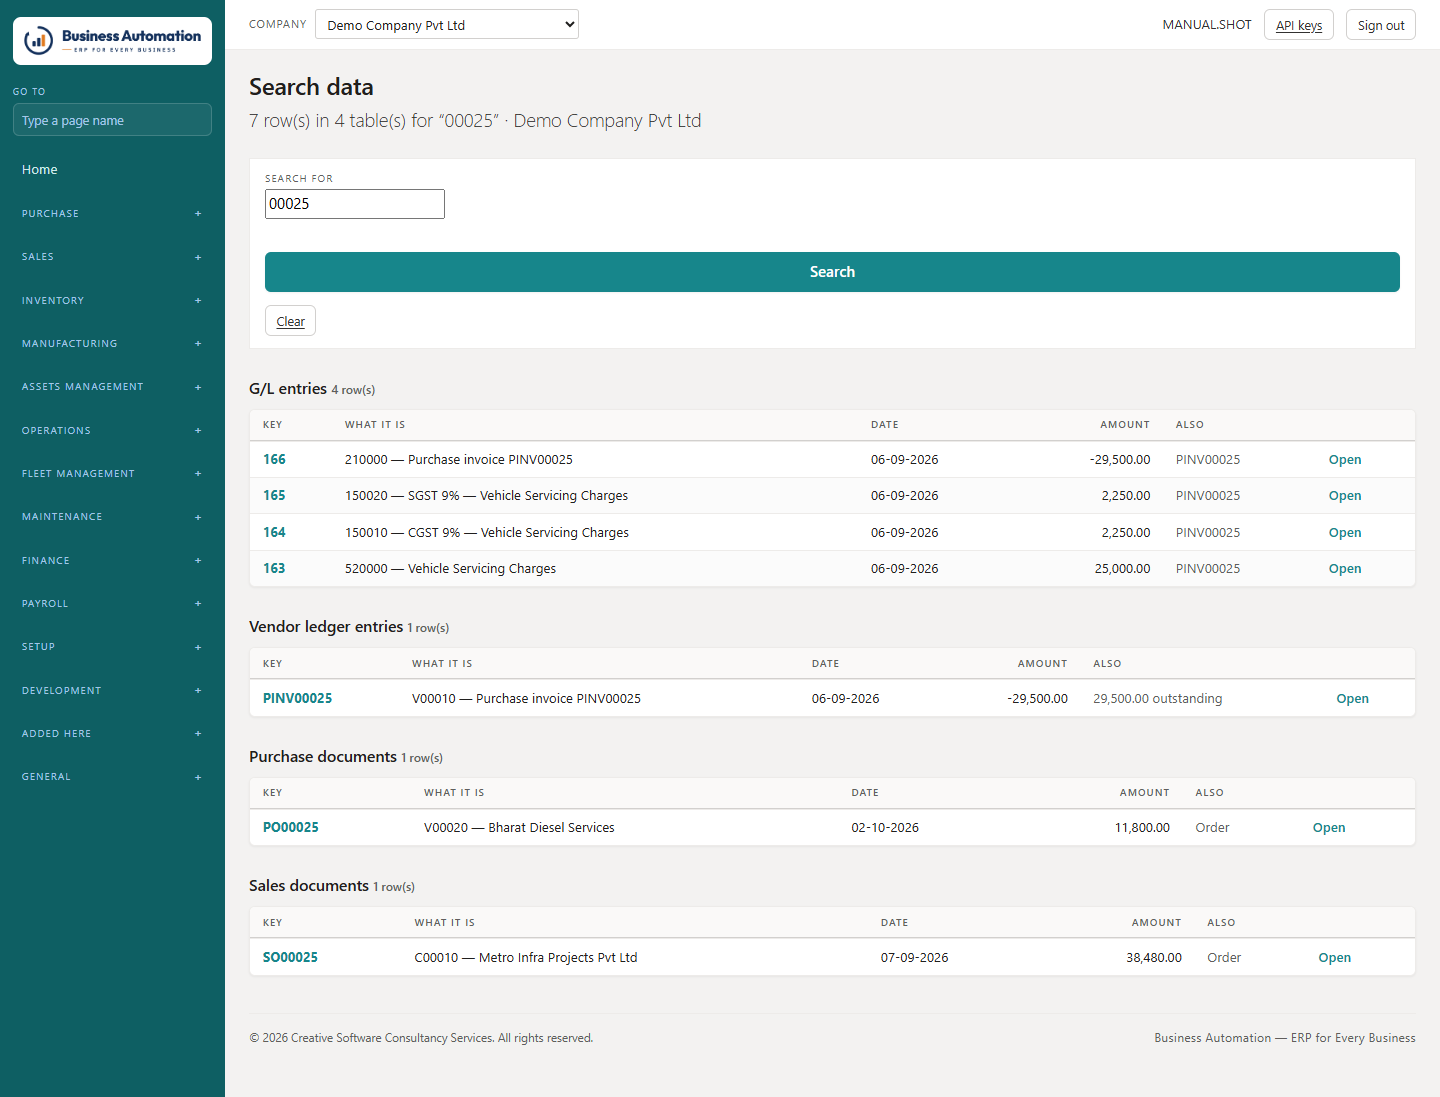The height and width of the screenshot is (1097, 1440).
Task: Click the Sign out button
Action: [1381, 25]
